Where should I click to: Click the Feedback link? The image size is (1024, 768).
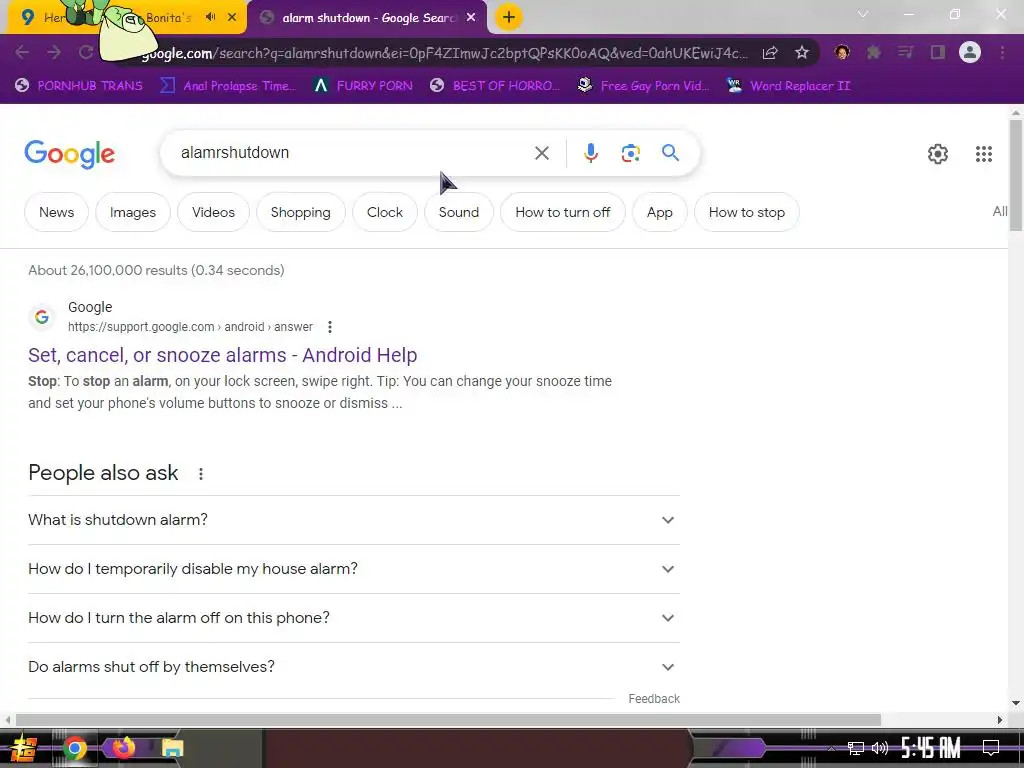[x=654, y=699]
